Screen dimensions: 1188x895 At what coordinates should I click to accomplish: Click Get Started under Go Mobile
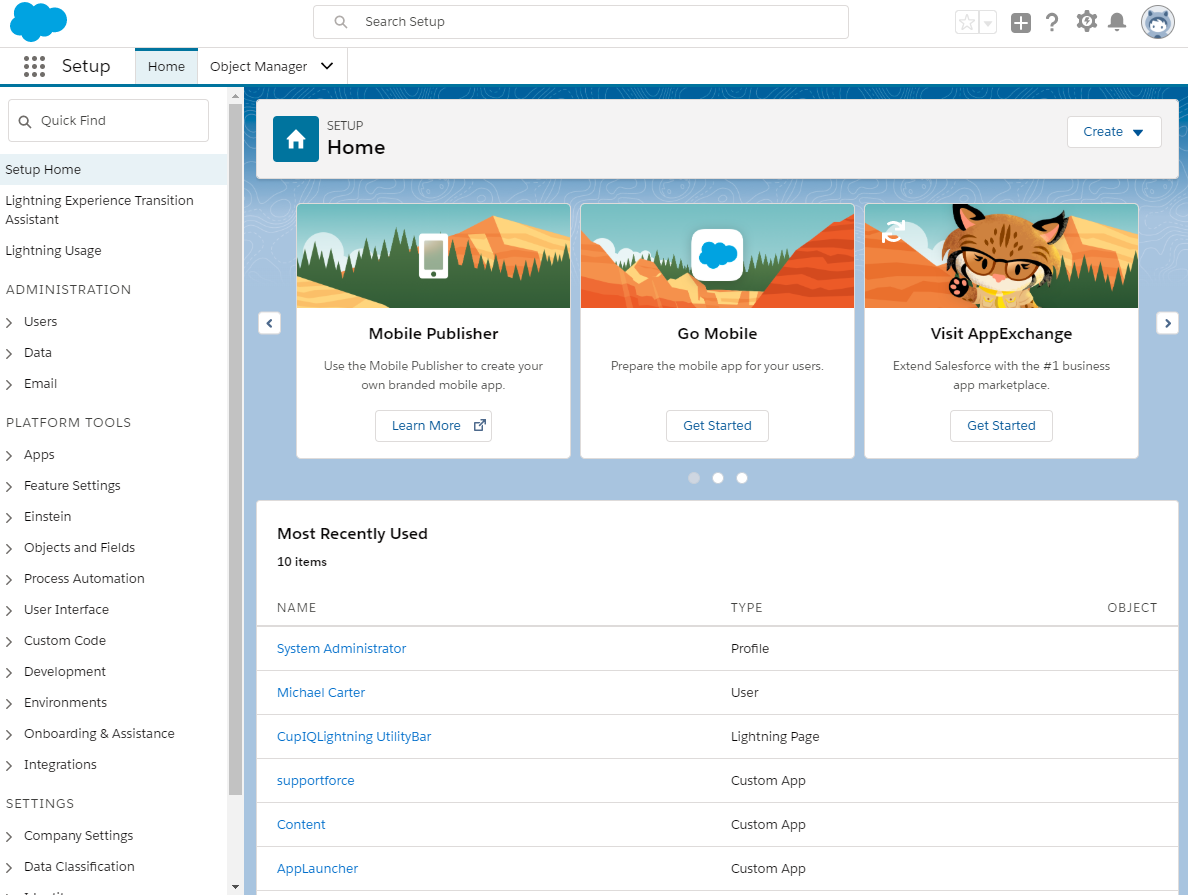click(x=717, y=426)
